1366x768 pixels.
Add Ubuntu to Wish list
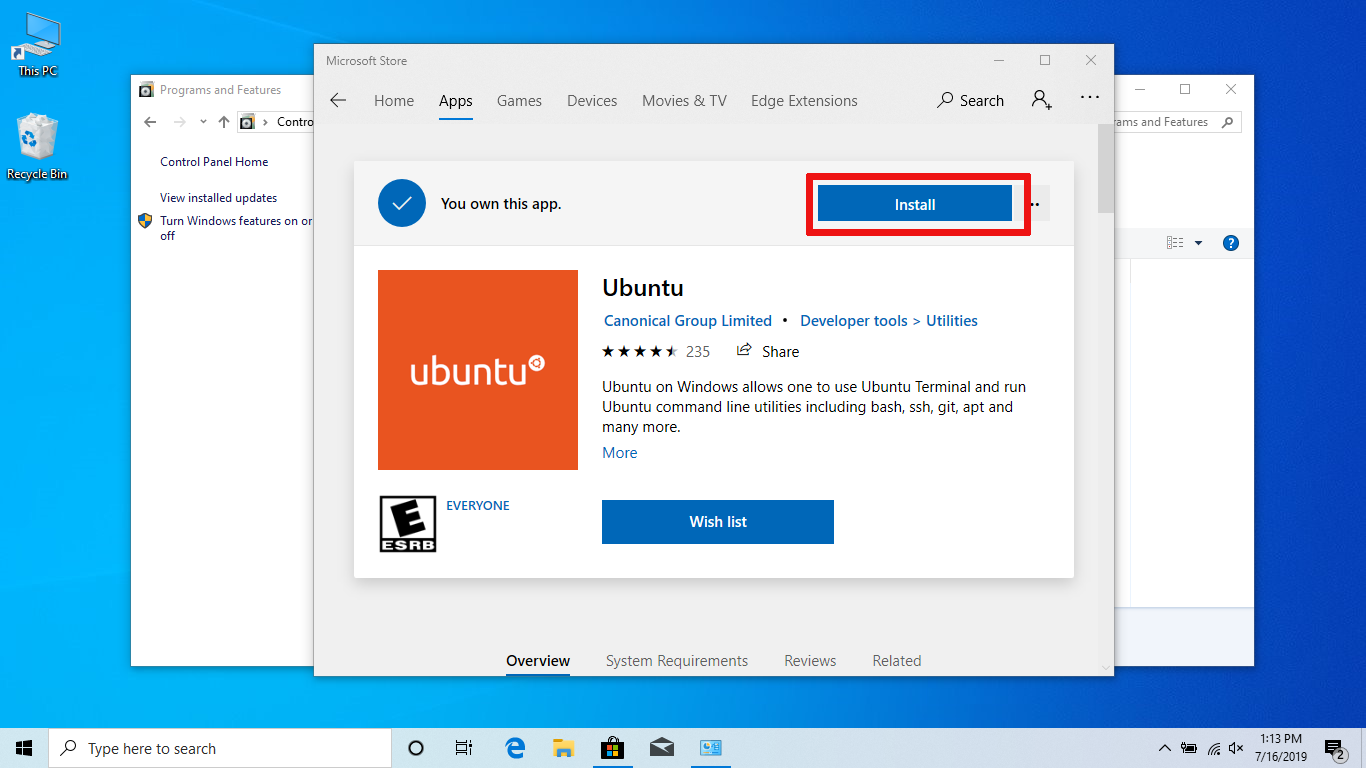717,522
